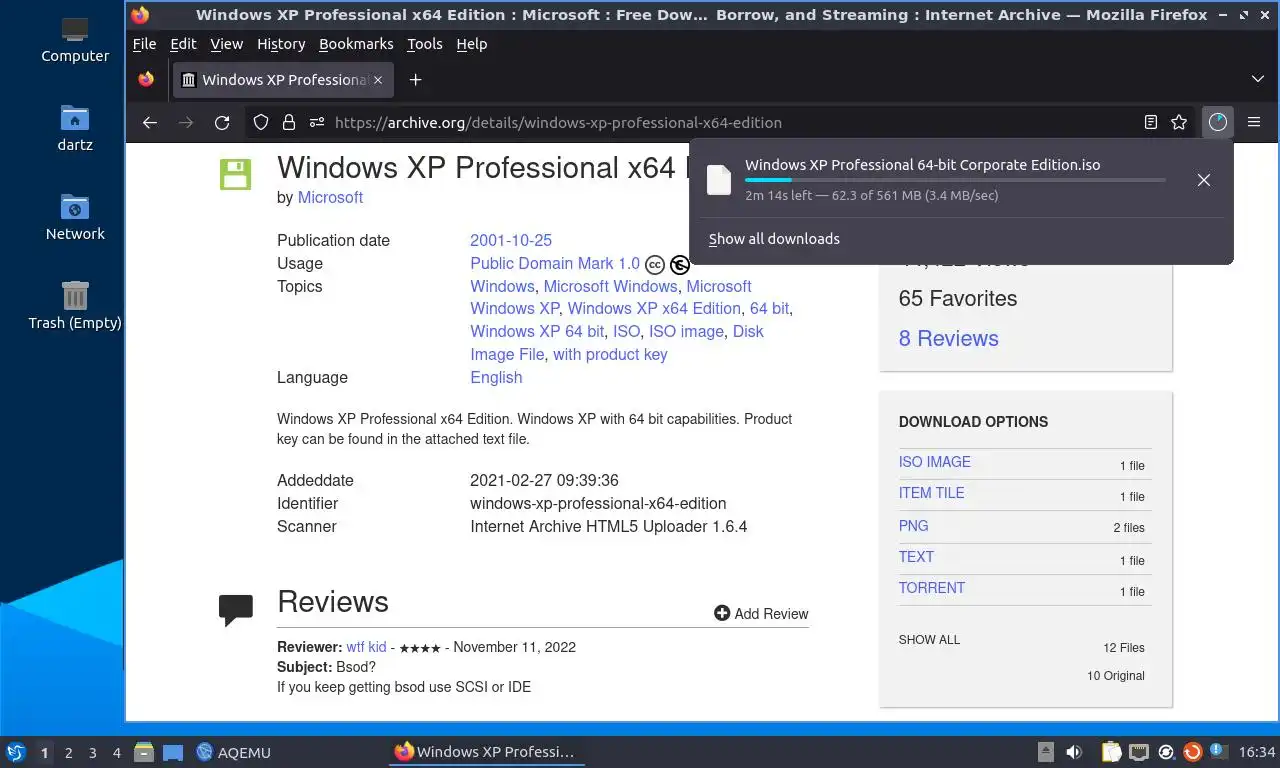Click the green floppy disk software icon
This screenshot has width=1280, height=768.
[x=236, y=174]
